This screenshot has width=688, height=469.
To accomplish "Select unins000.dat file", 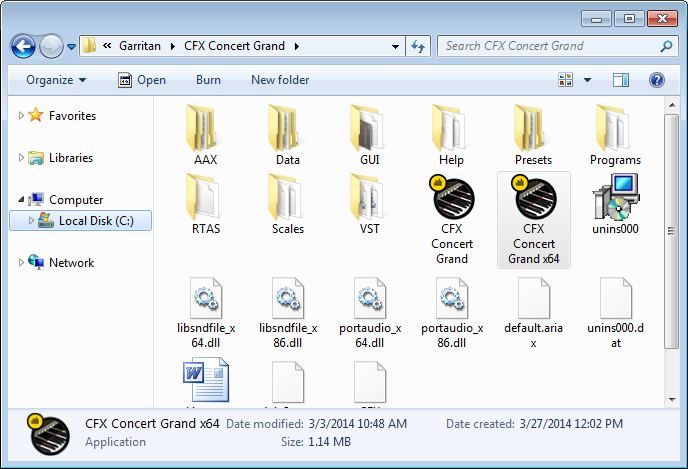I will (x=616, y=313).
